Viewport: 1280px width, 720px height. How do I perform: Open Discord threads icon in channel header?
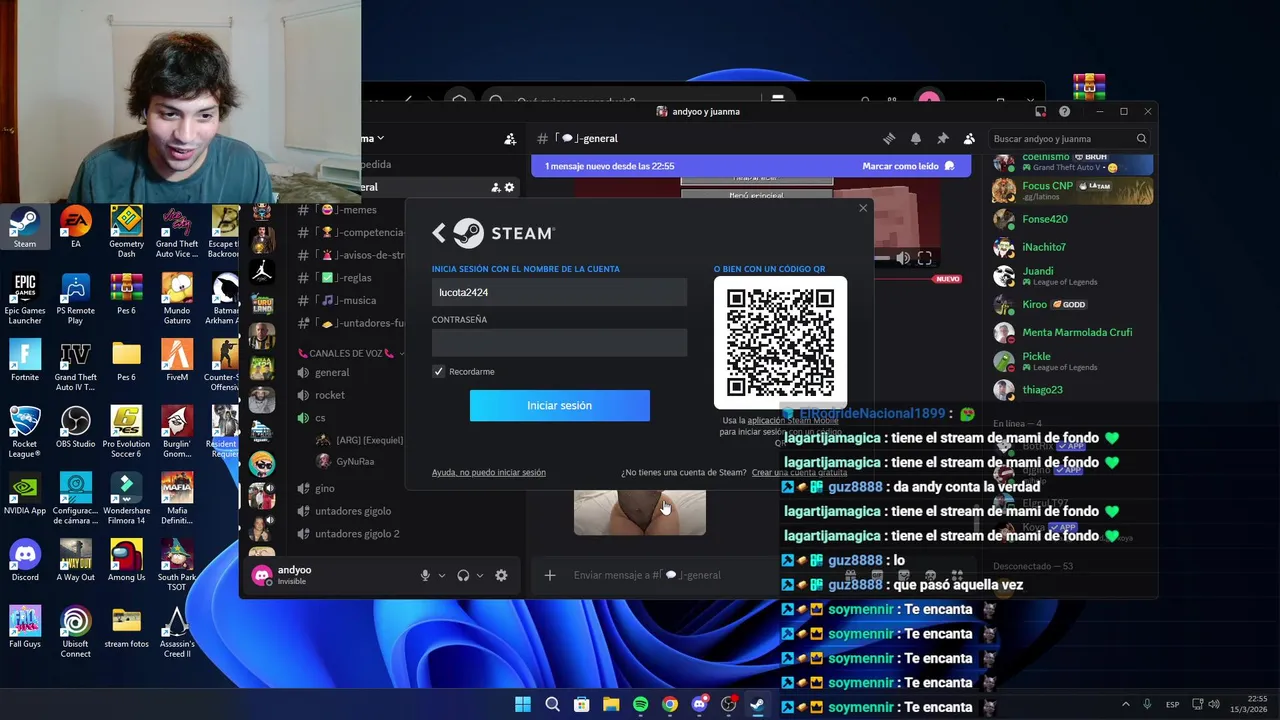[889, 139]
